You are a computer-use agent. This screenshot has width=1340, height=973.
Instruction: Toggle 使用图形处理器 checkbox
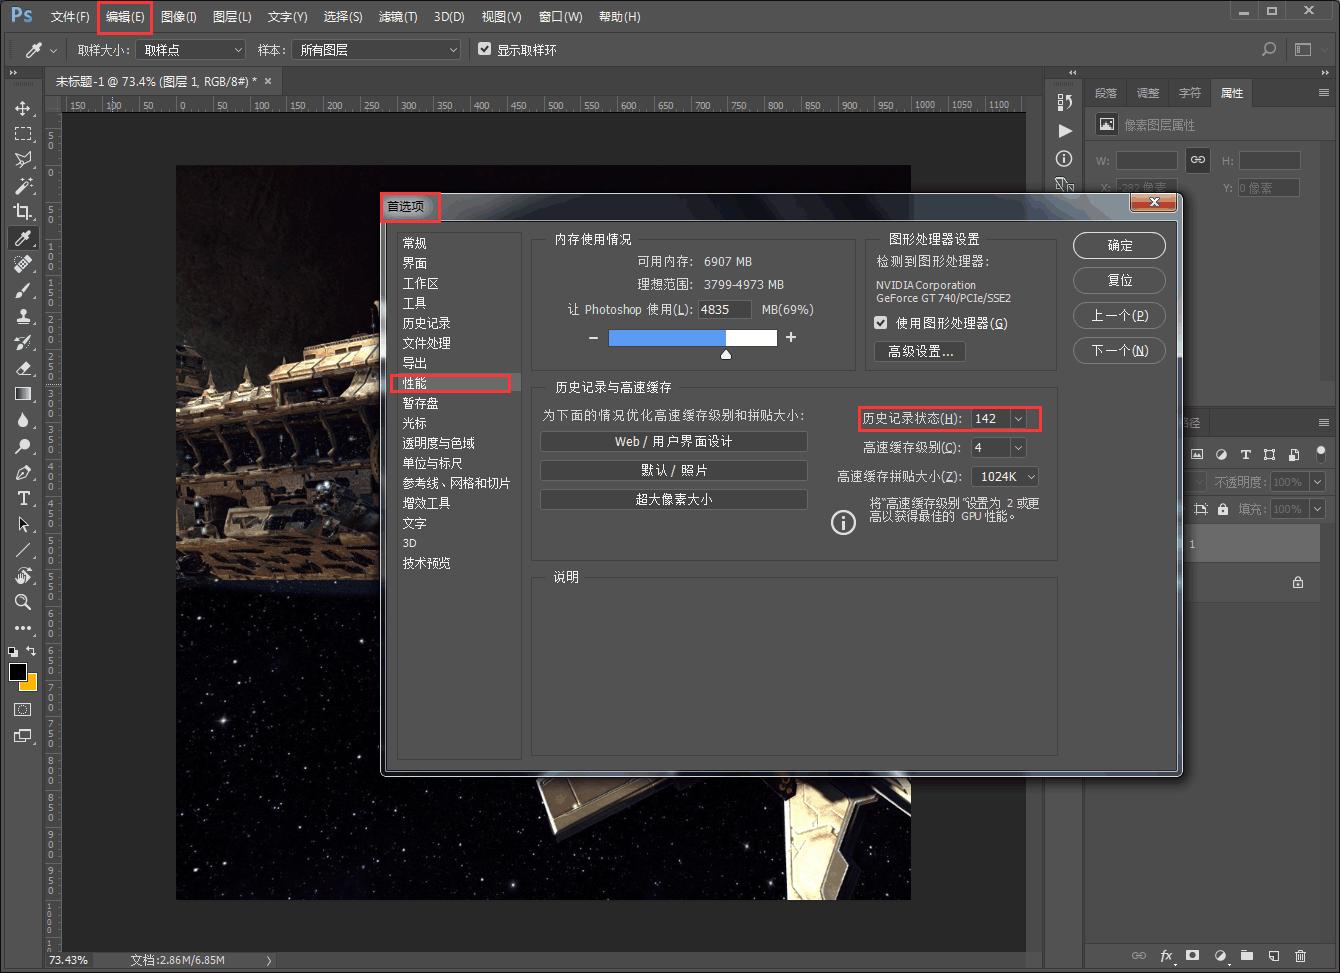coord(881,323)
